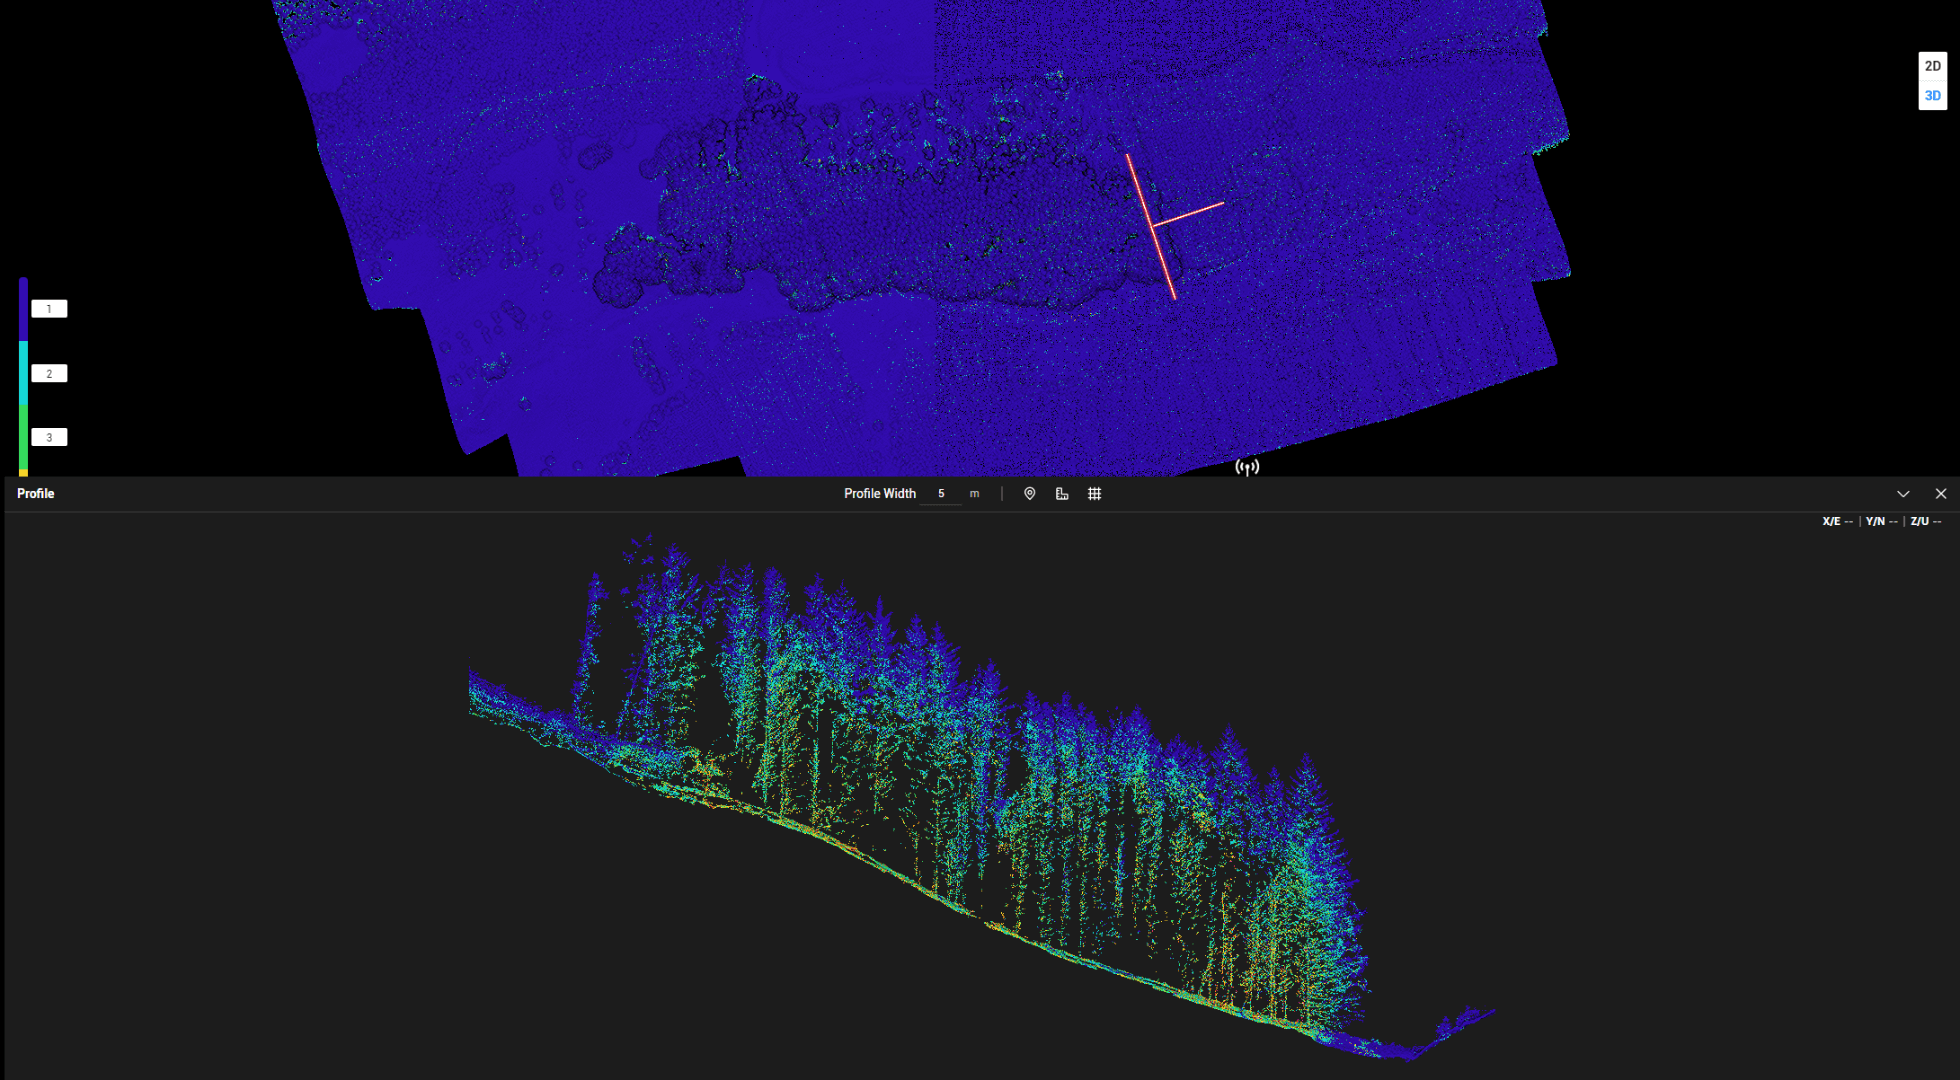This screenshot has height=1080, width=1960.
Task: Click the Z/U coordinate readout
Action: pyautogui.click(x=1925, y=521)
